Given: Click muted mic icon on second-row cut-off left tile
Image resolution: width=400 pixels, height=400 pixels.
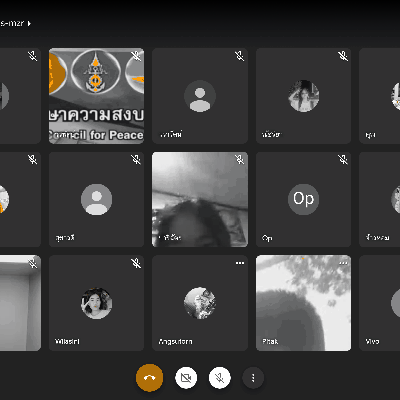Looking at the screenshot, I should [33, 159].
